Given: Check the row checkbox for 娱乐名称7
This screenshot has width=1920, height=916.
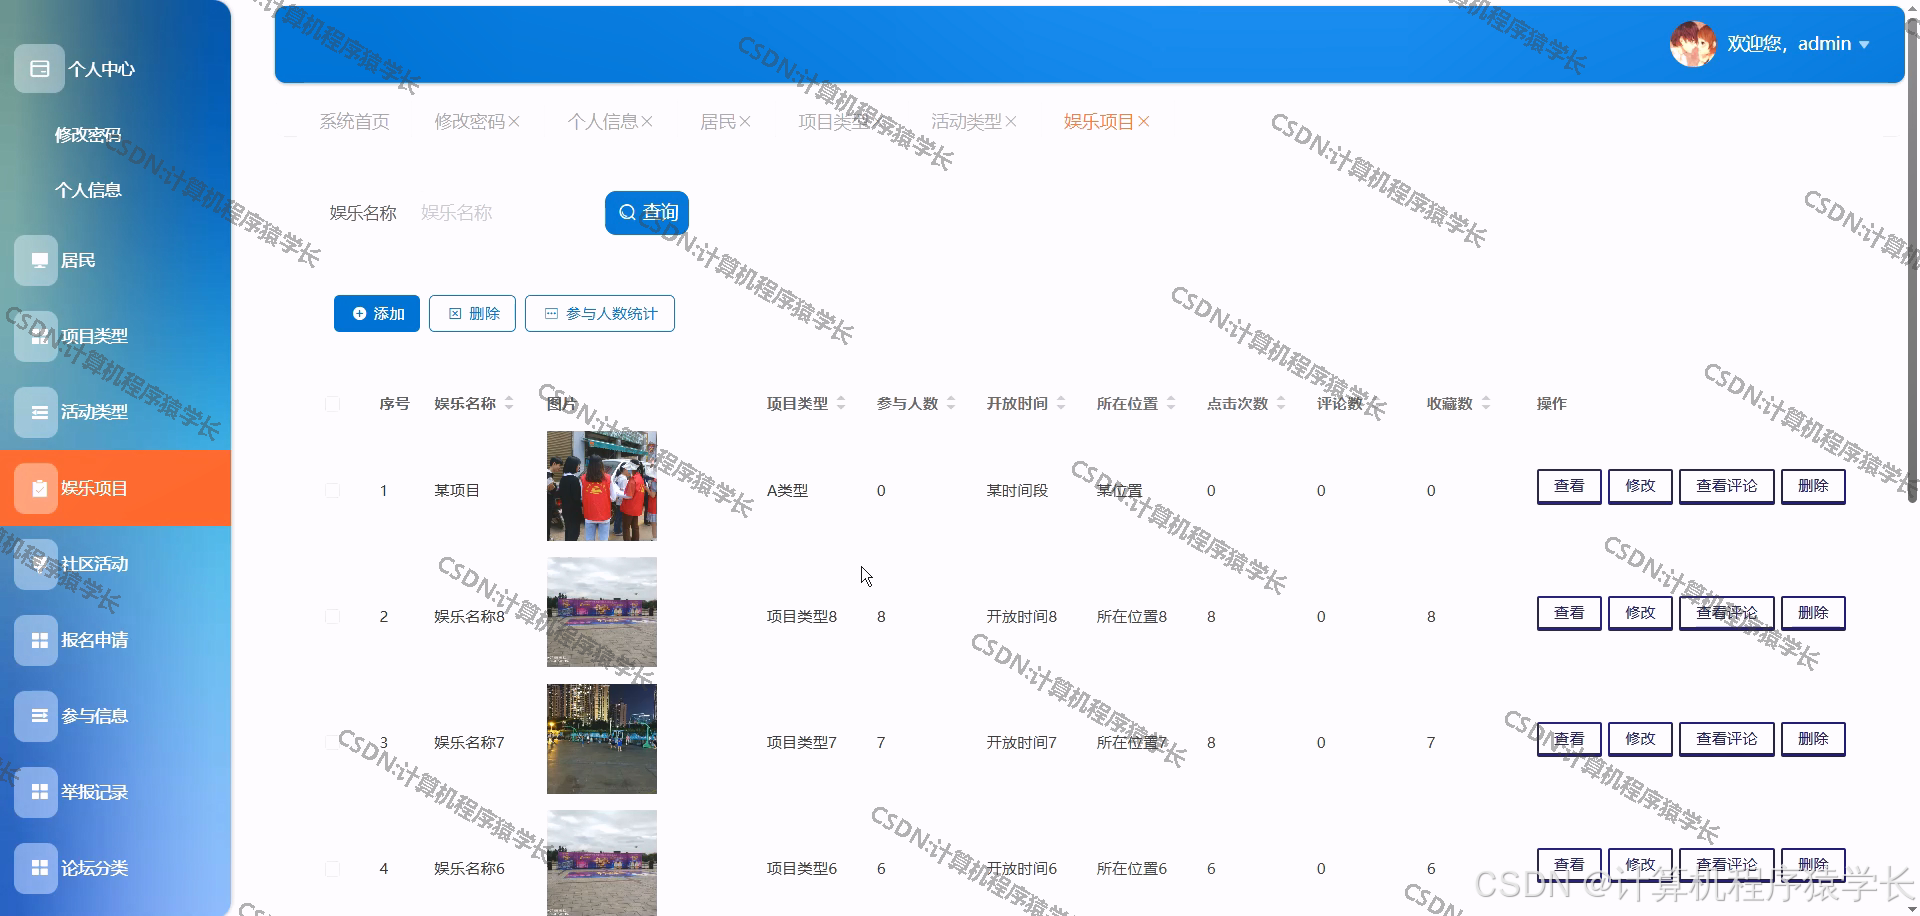Looking at the screenshot, I should 332,743.
